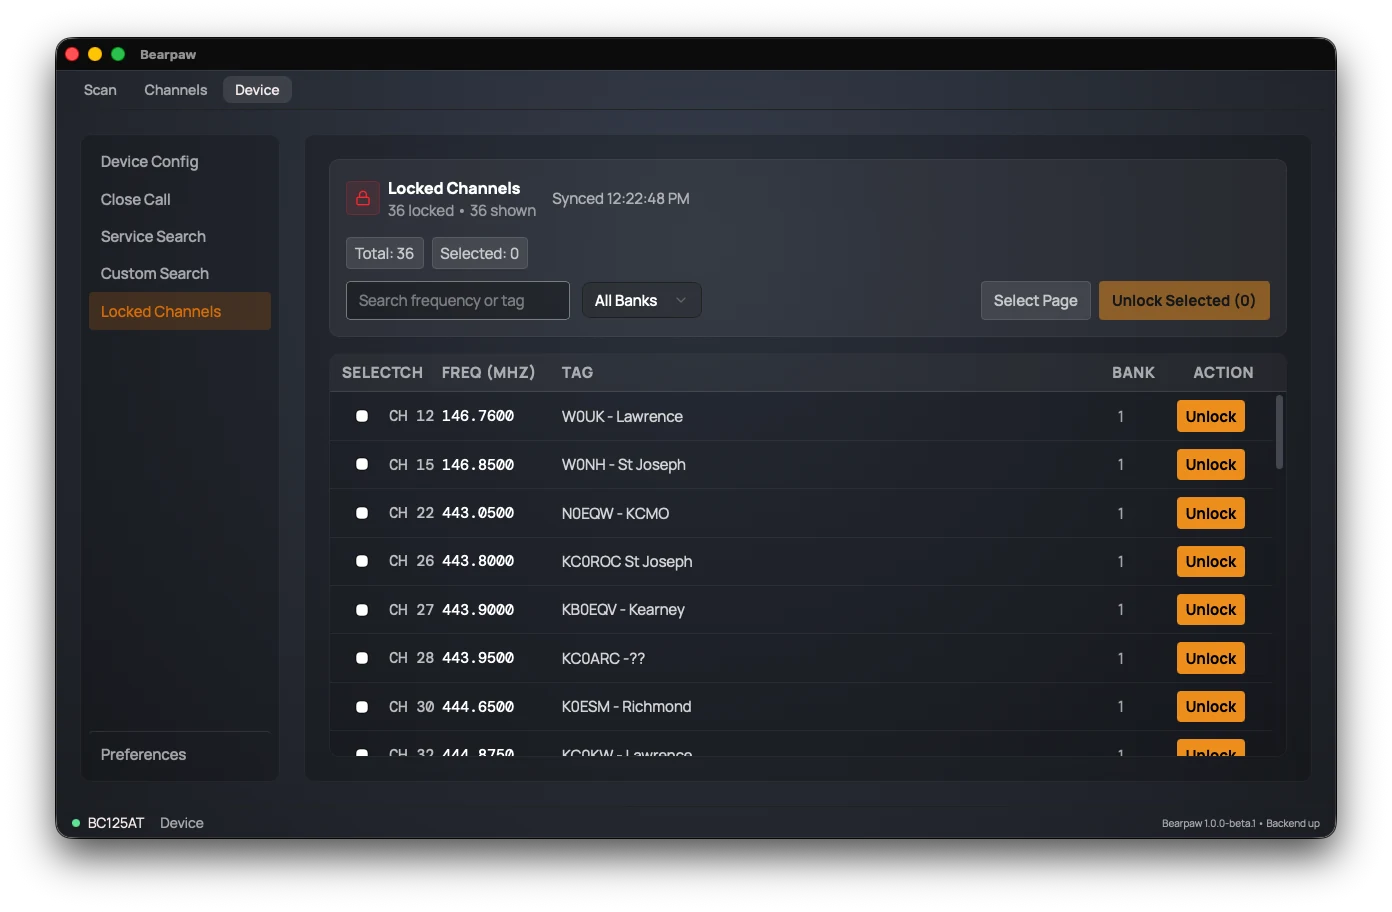
Task: Open Preferences in the sidebar
Action: [180, 754]
